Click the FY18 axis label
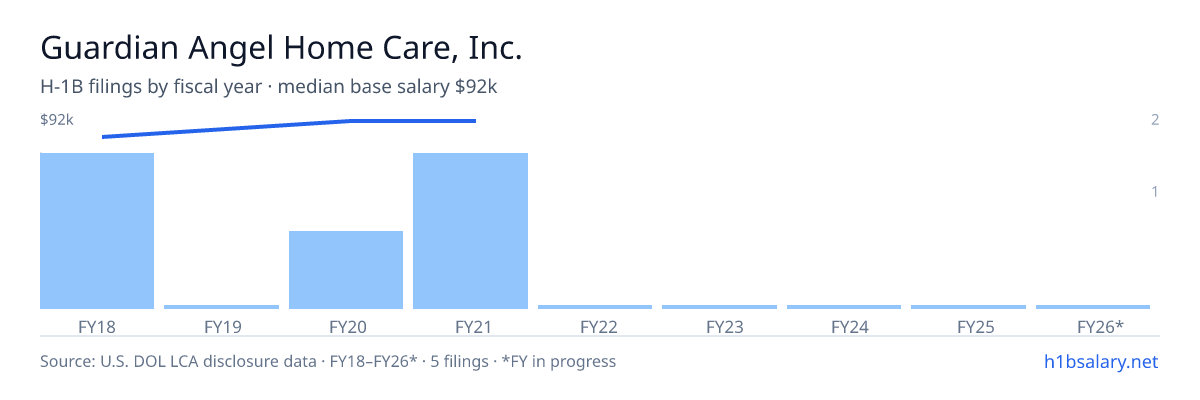The image size is (1200, 400). 97,326
